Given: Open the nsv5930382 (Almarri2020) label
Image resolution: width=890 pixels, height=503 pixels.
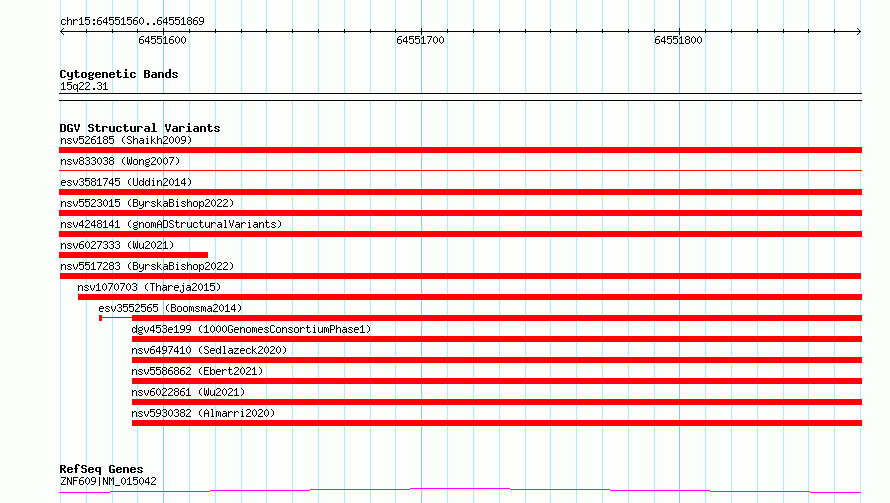Looking at the screenshot, I should 203,413.
